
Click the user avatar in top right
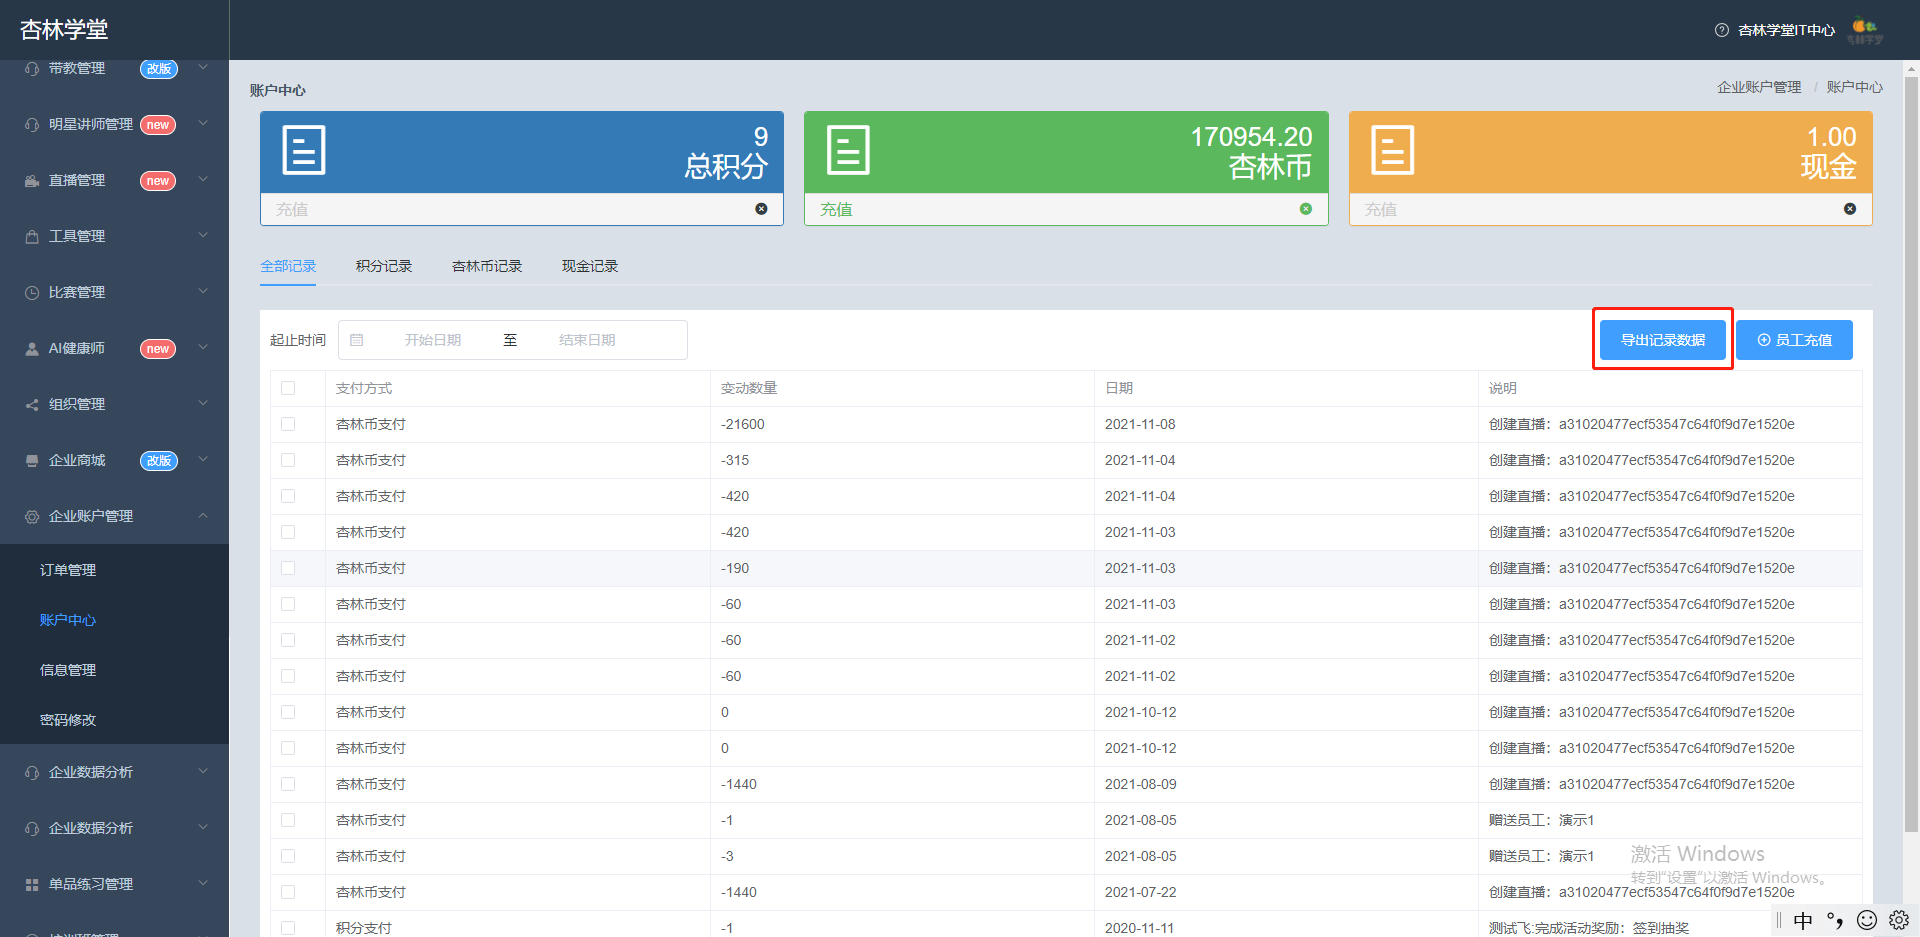(x=1865, y=31)
